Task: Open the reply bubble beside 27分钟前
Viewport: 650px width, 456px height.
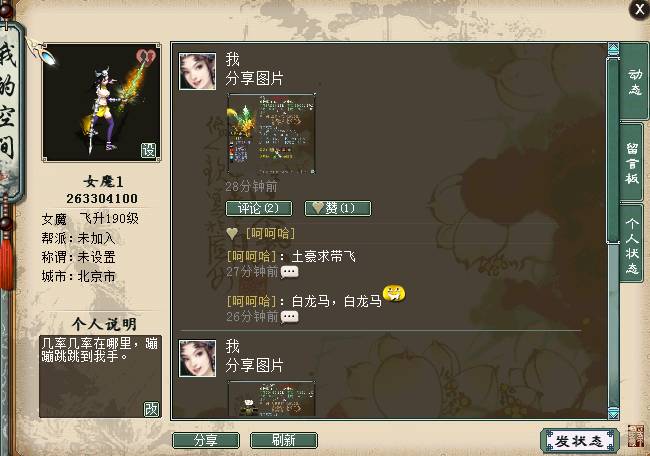Action: click(x=289, y=272)
